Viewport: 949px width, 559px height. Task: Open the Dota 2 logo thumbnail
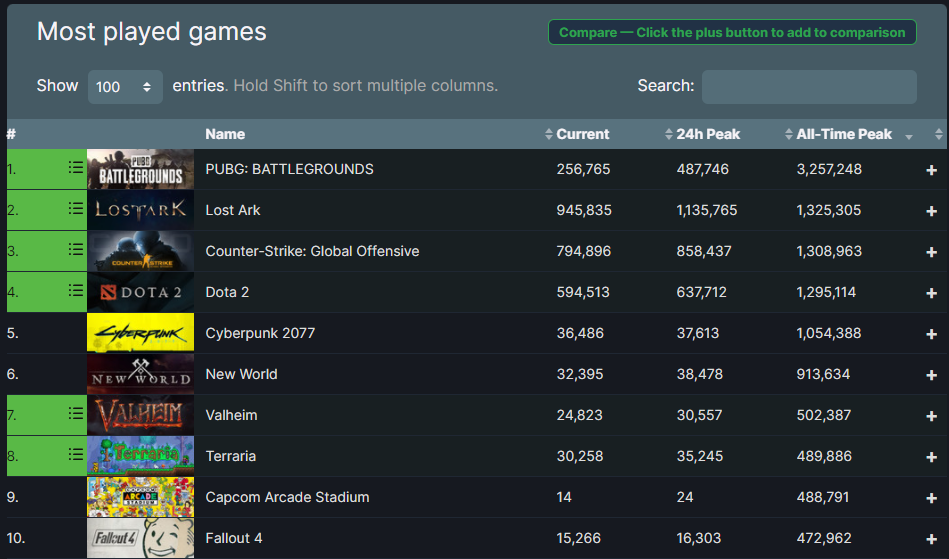tap(140, 292)
